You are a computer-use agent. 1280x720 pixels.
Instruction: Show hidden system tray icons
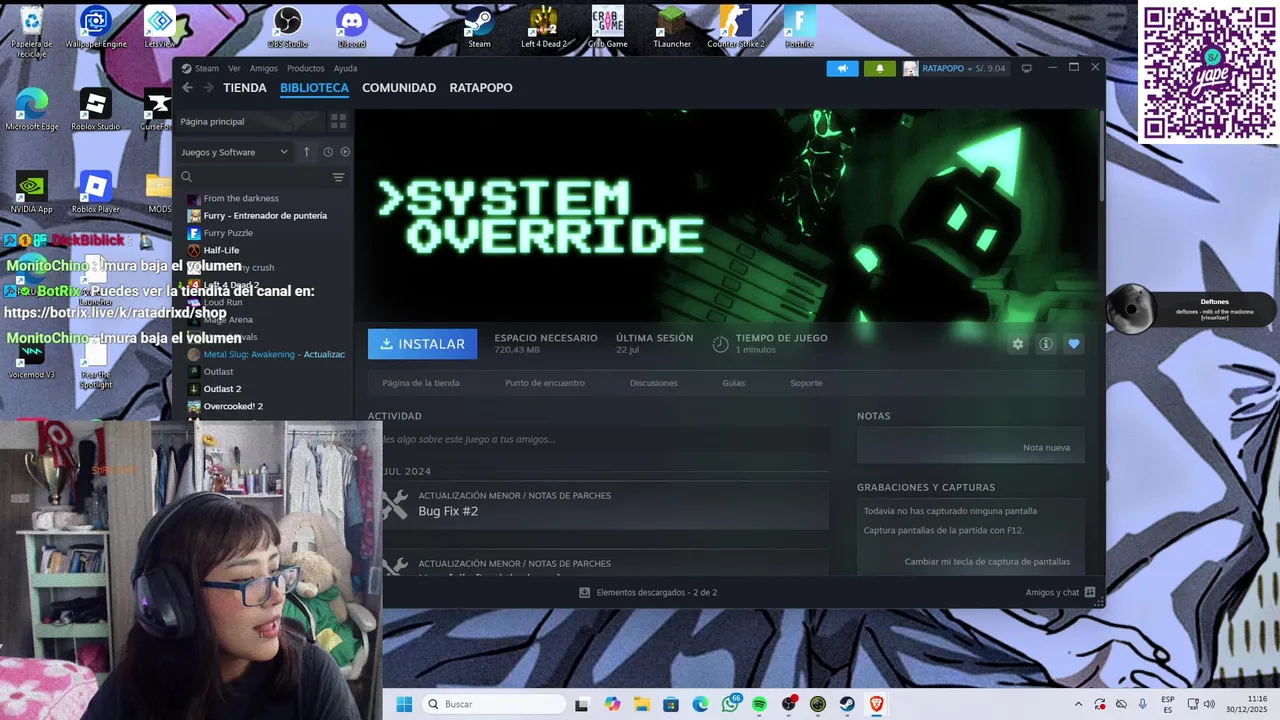[x=1078, y=704]
